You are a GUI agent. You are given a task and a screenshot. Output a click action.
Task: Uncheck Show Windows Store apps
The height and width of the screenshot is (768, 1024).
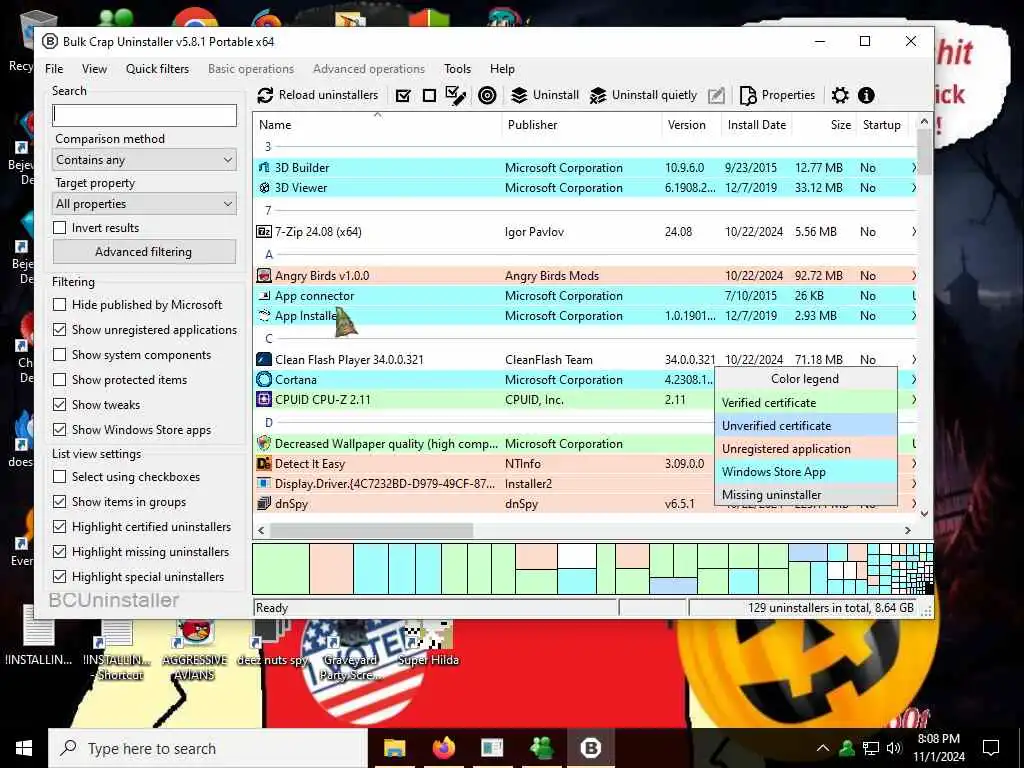(59, 430)
